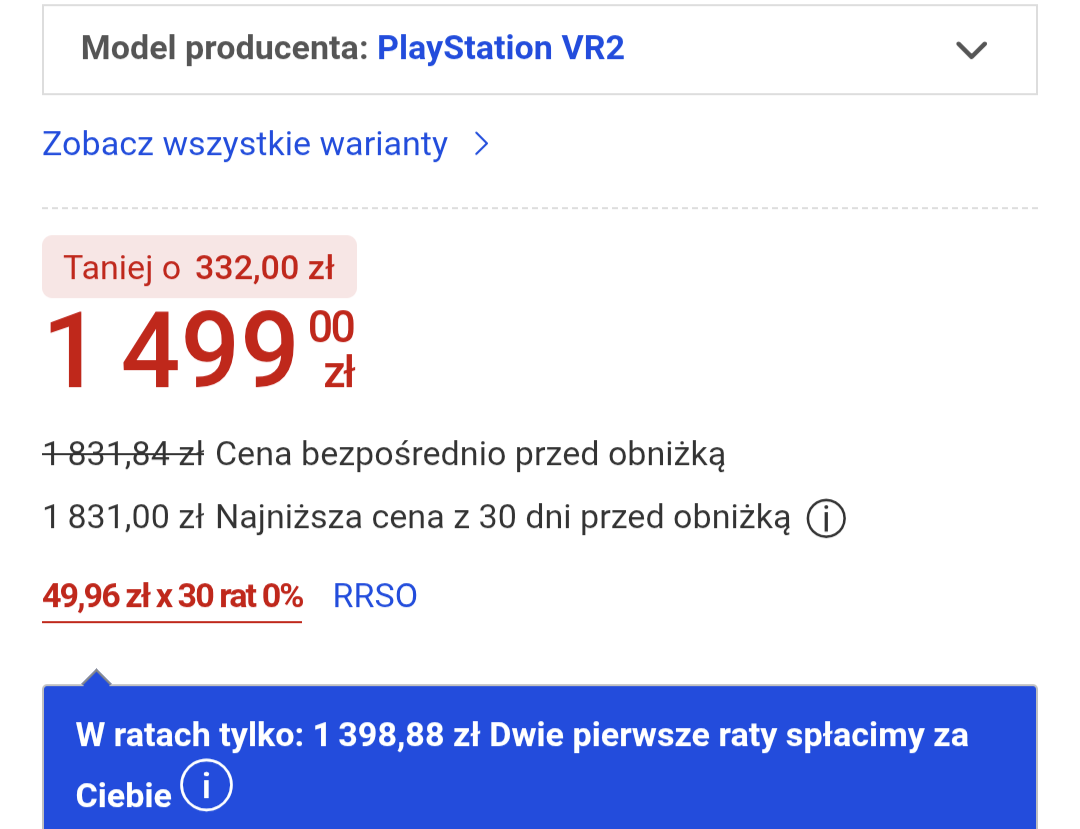Click the 1 831,00 zł lowest price value
The width and height of the screenshot is (1080, 829).
[x=123, y=518]
